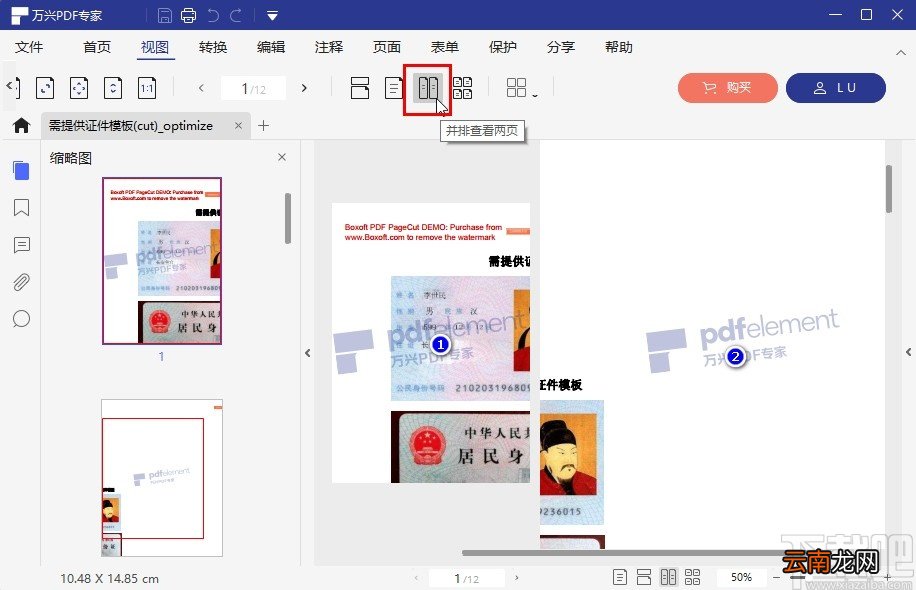Add a new tab with plus

coord(263,126)
